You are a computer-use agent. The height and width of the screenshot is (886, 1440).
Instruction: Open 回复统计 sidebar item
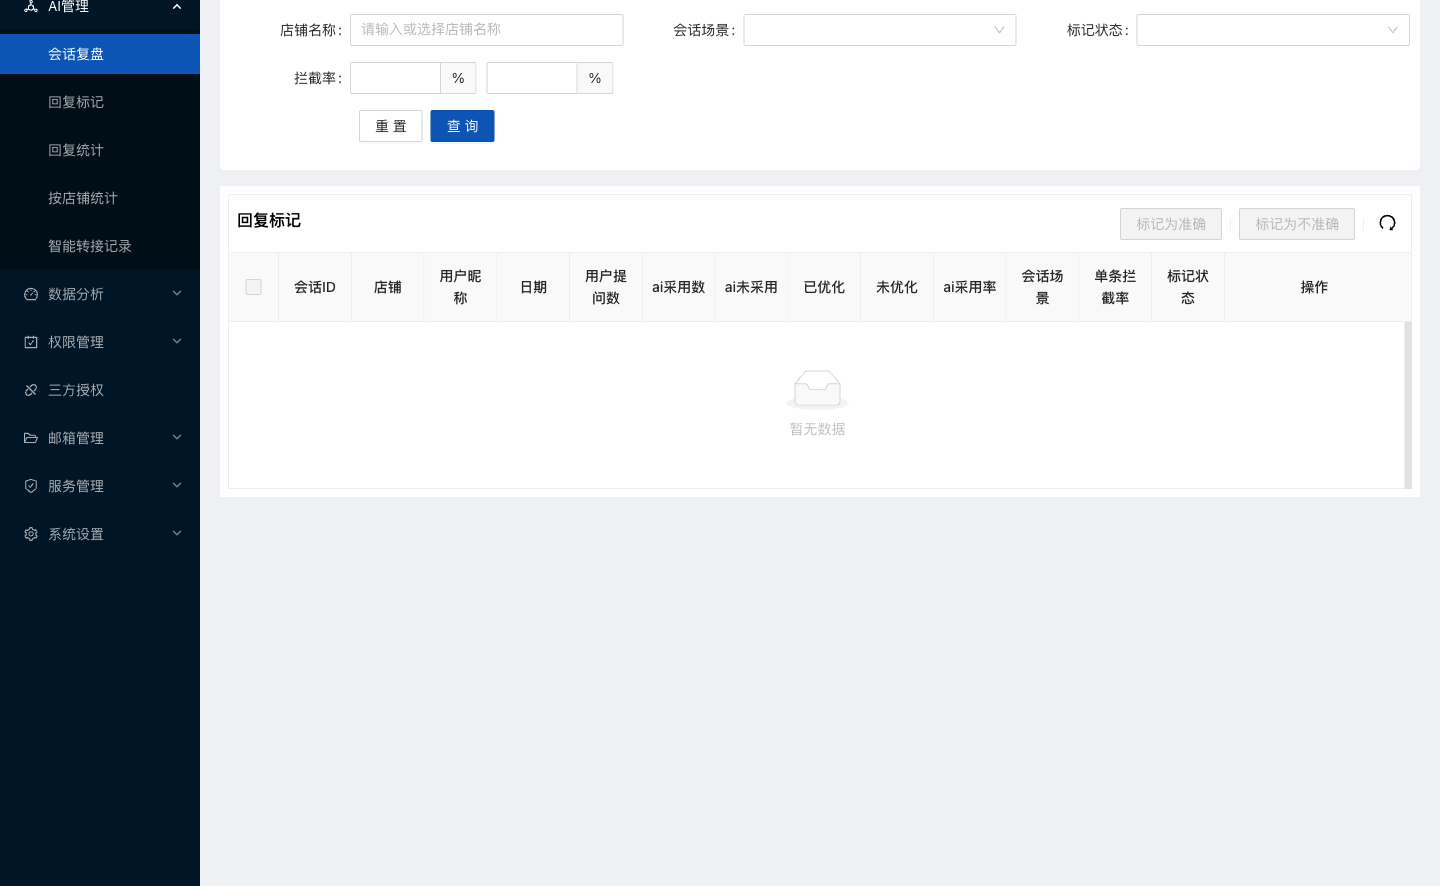[100, 150]
